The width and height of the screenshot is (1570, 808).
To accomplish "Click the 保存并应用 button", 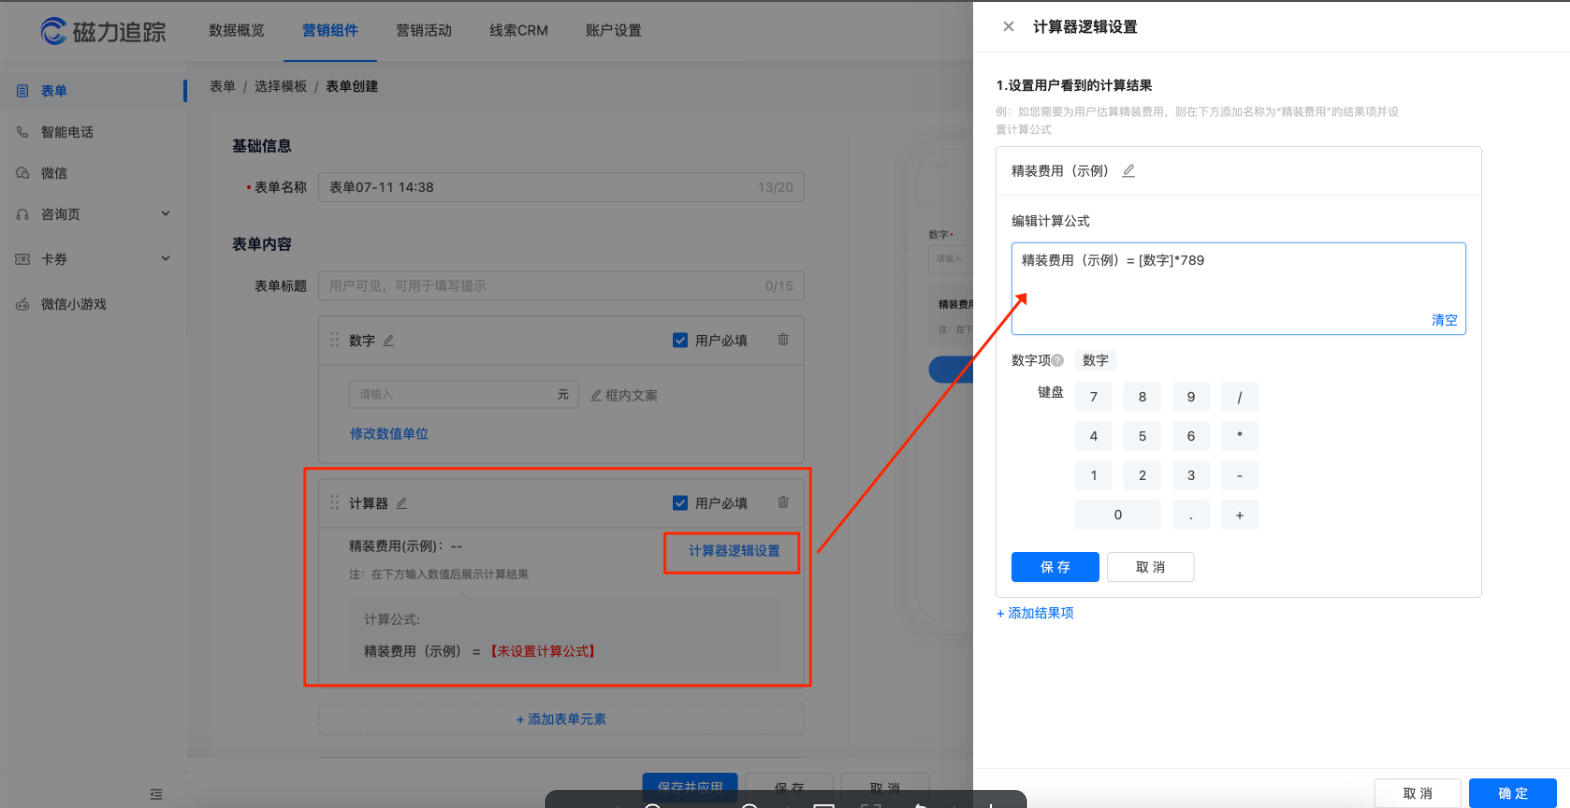I will 690,787.
